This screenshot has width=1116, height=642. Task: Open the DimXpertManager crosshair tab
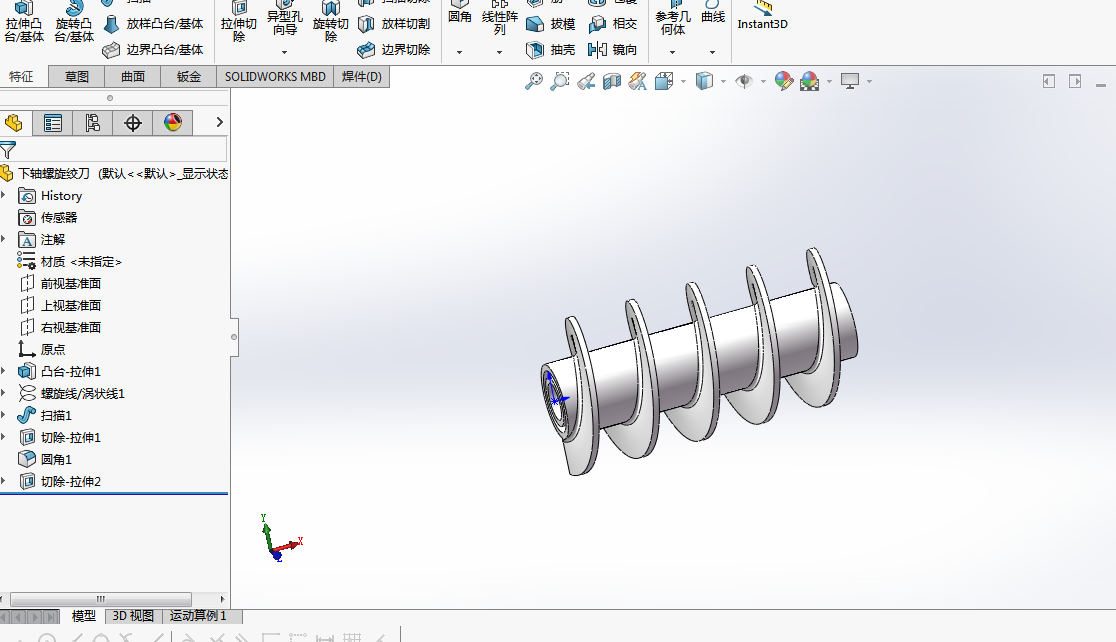(132, 123)
